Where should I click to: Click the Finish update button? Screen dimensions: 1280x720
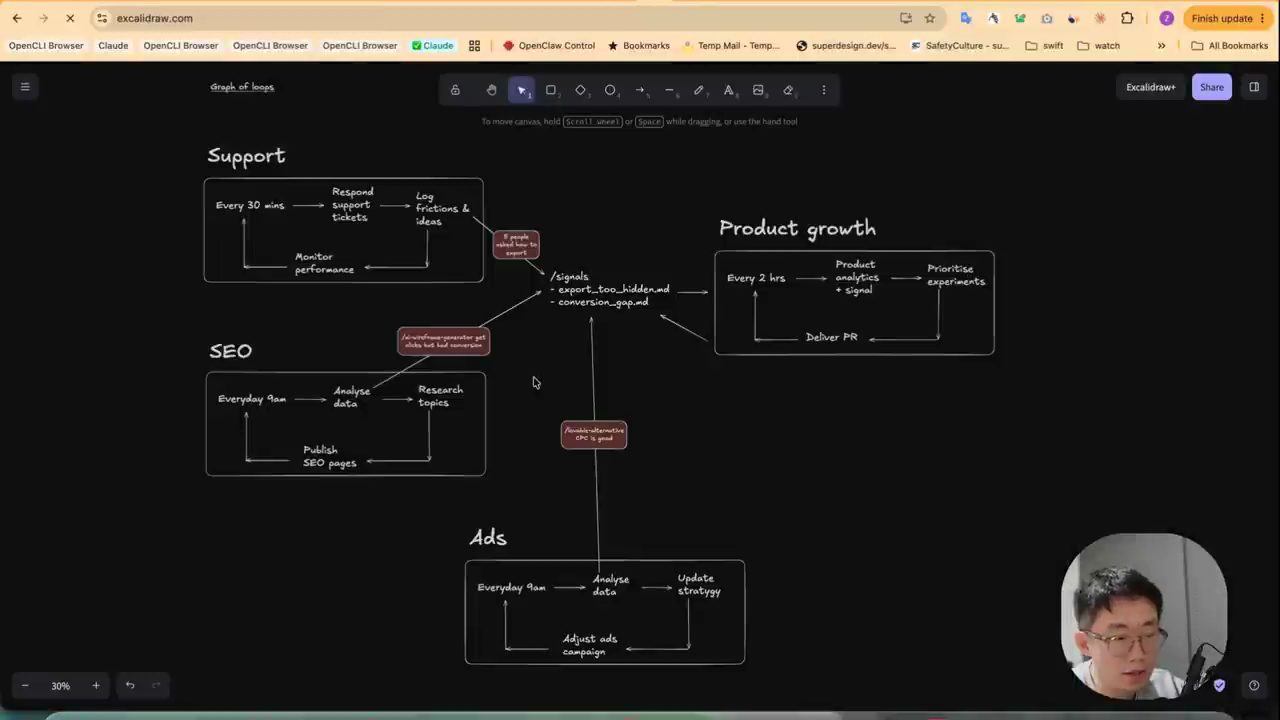pos(1227,18)
